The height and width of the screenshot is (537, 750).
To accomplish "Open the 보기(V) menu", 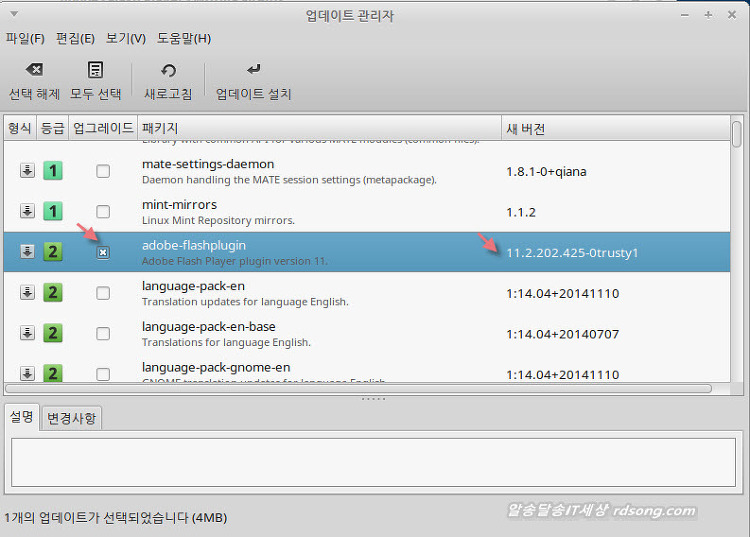I will pyautogui.click(x=125, y=38).
